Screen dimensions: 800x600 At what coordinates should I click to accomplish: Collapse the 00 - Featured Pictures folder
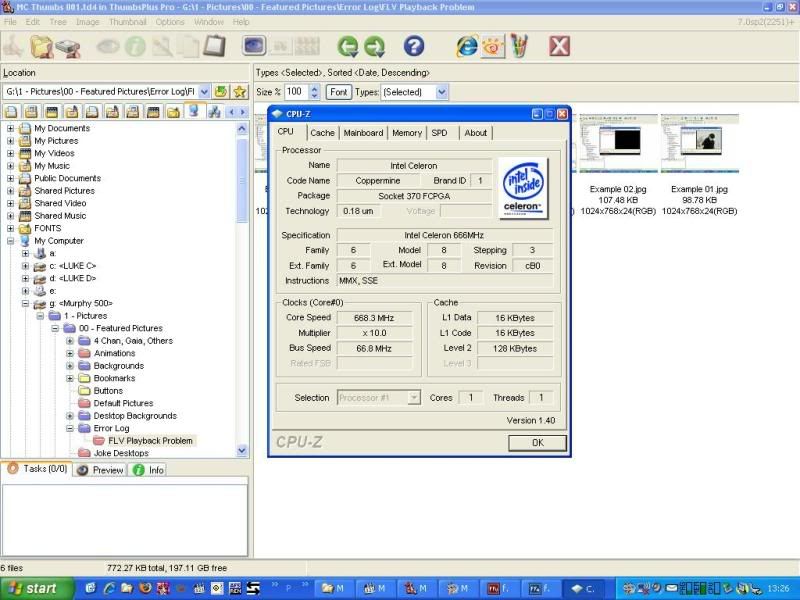(x=55, y=329)
